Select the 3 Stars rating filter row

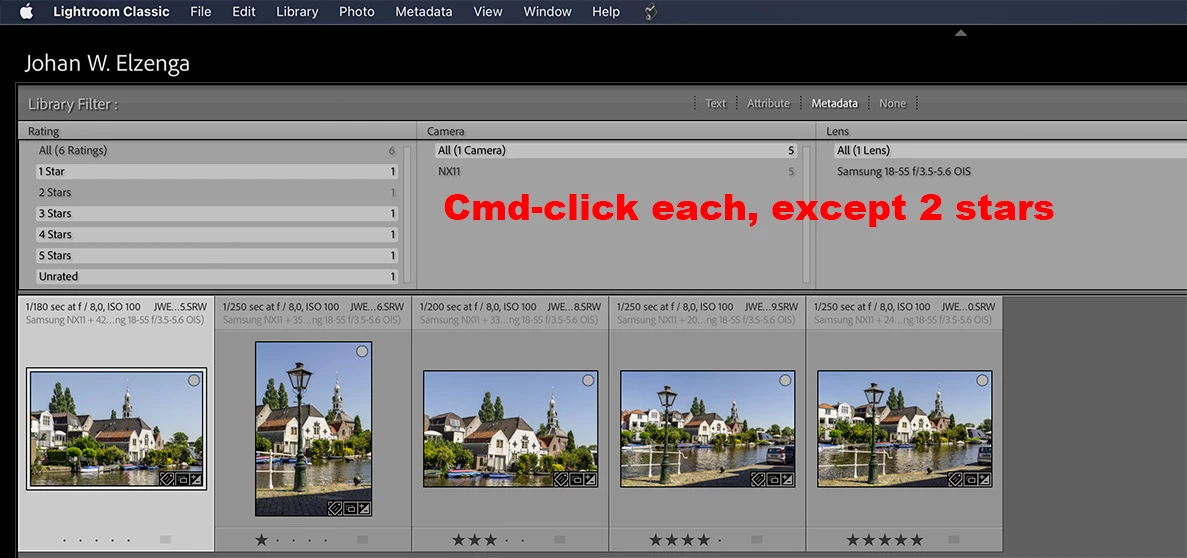217,214
